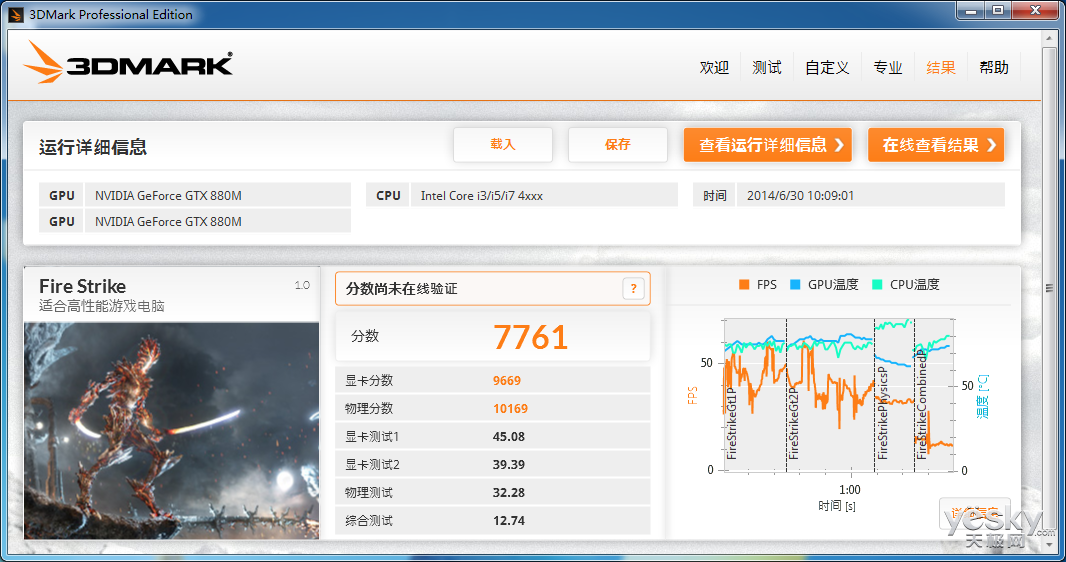Click the 载入 button
Screen dimensions: 1066x562
503,145
